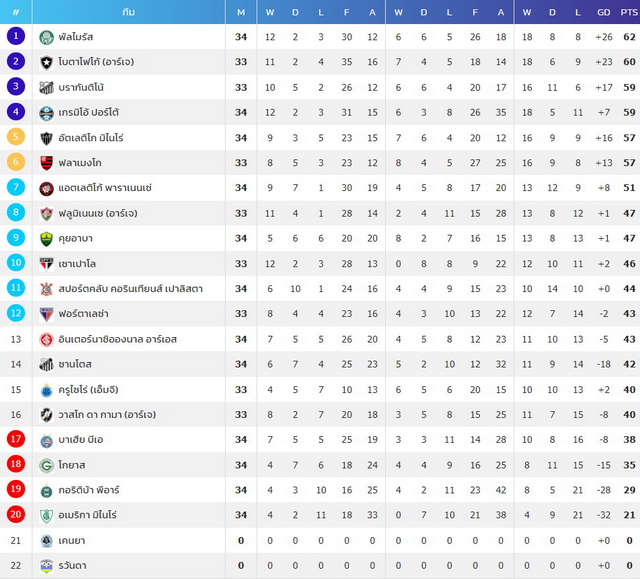Click the Botafogo star shield logo

[x=47, y=62]
